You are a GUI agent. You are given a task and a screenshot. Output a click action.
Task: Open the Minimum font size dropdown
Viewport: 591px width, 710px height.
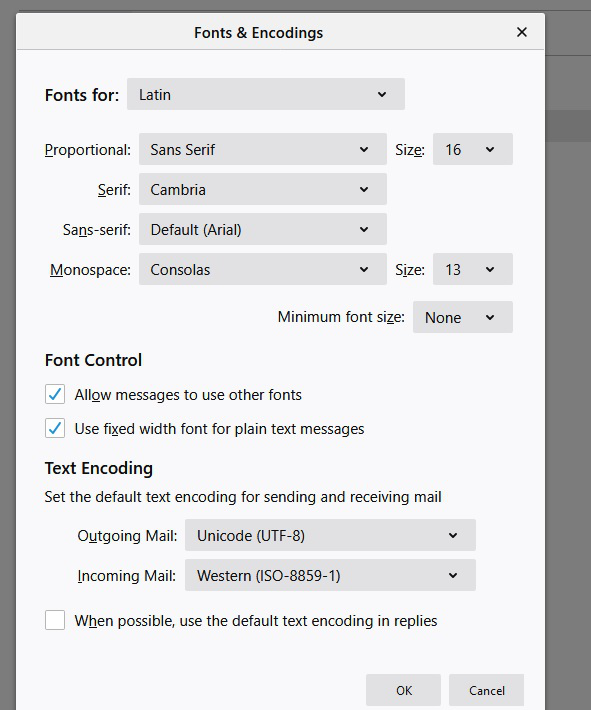463,317
